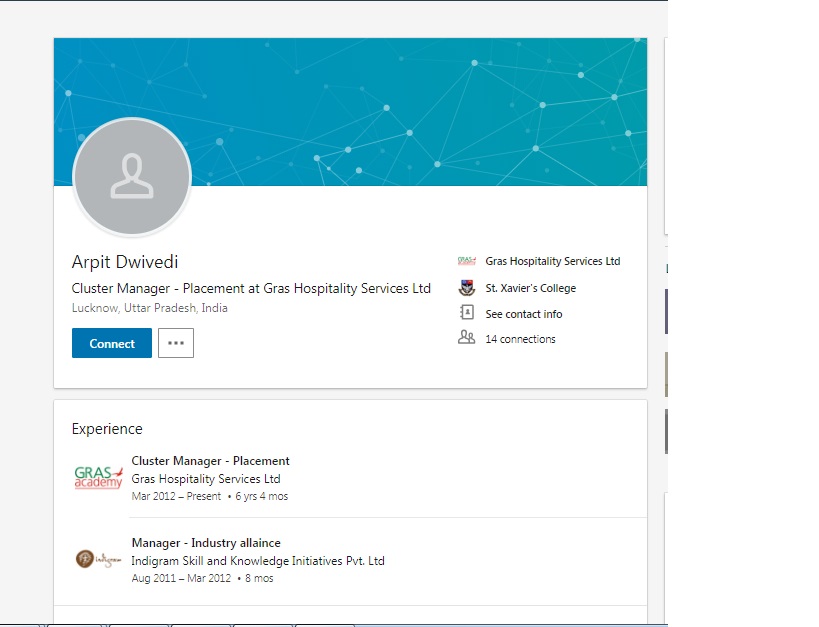This screenshot has width=819, height=627.
Task: Click the Experience section heading
Action: coord(107,429)
